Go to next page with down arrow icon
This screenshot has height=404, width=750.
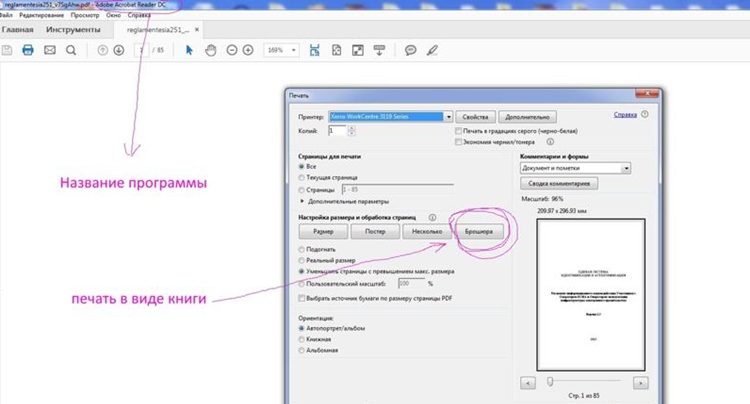[x=118, y=50]
